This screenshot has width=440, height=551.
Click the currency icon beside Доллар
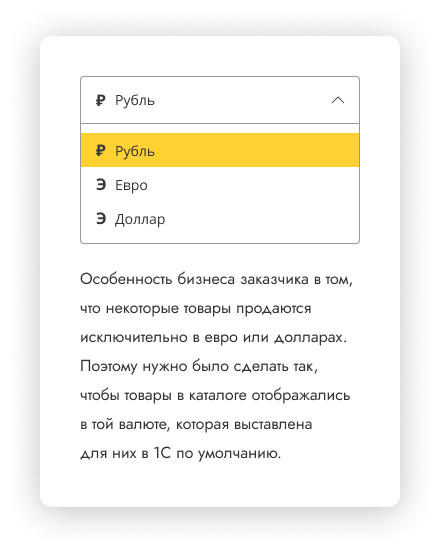pos(101,219)
